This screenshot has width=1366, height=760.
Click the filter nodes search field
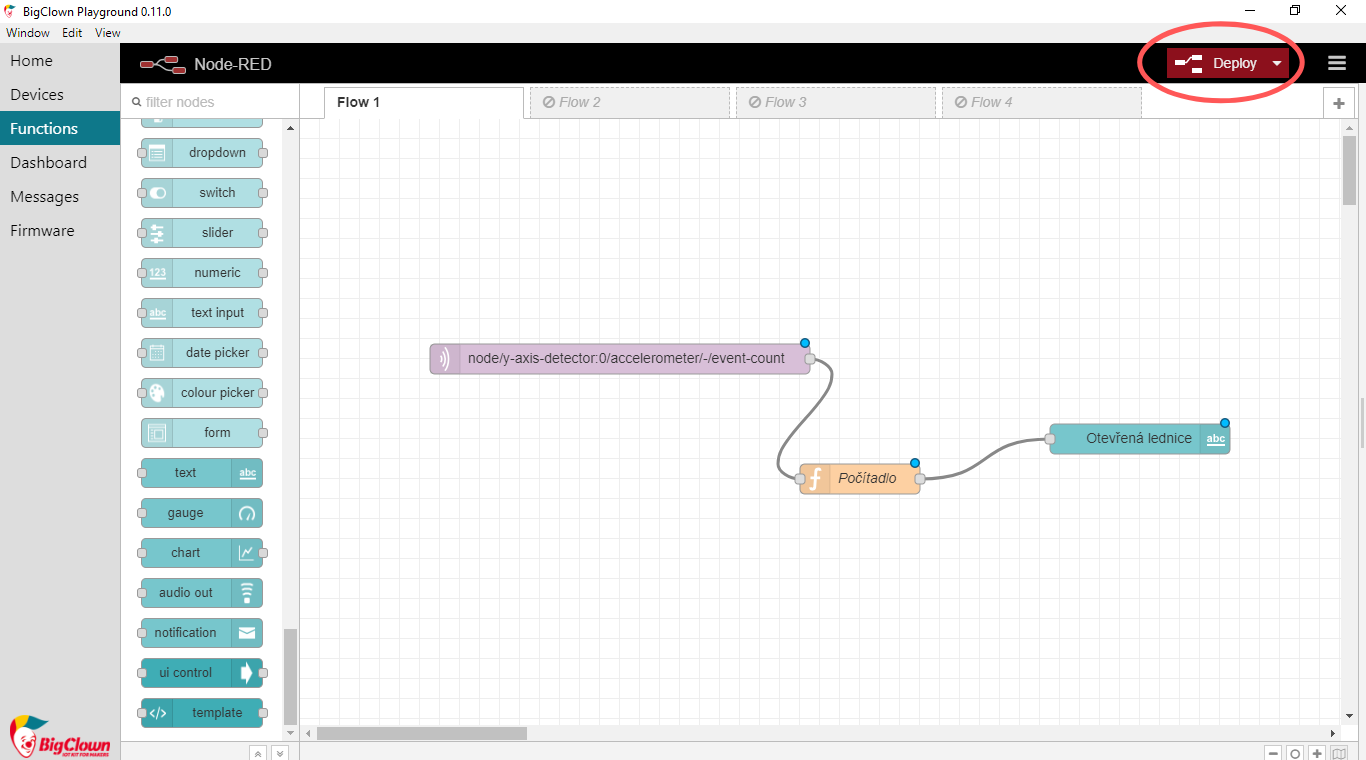click(x=210, y=102)
